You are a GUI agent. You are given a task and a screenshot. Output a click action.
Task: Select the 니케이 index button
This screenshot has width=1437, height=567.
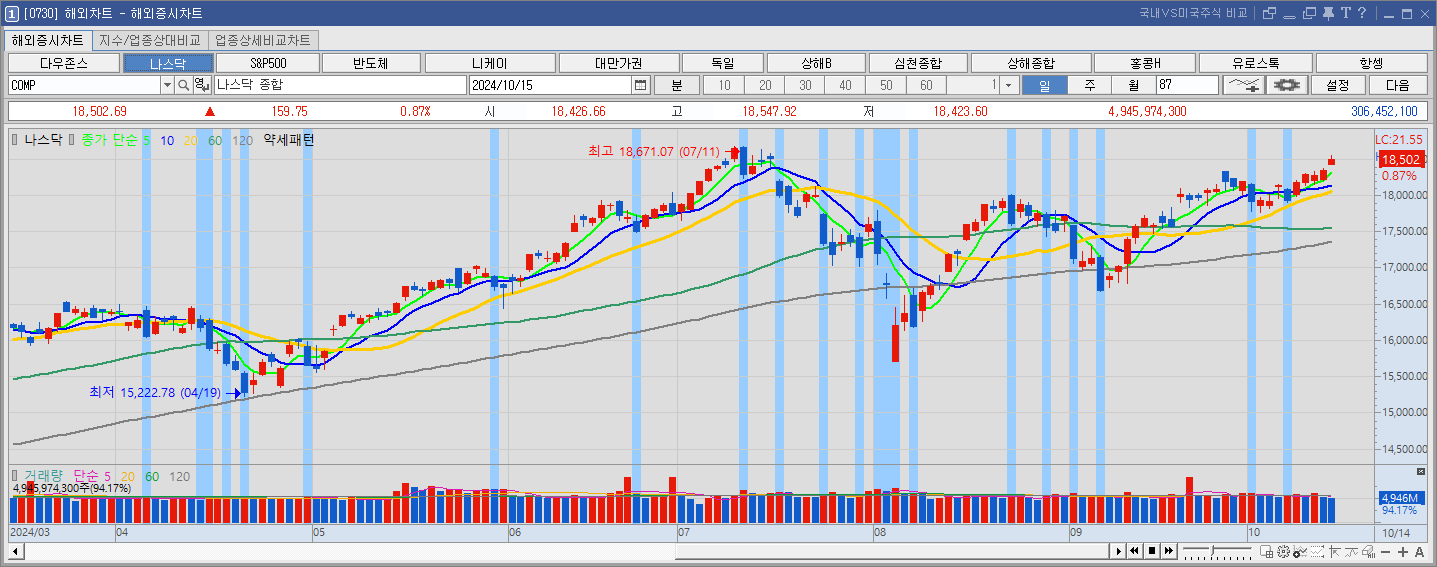click(x=489, y=63)
